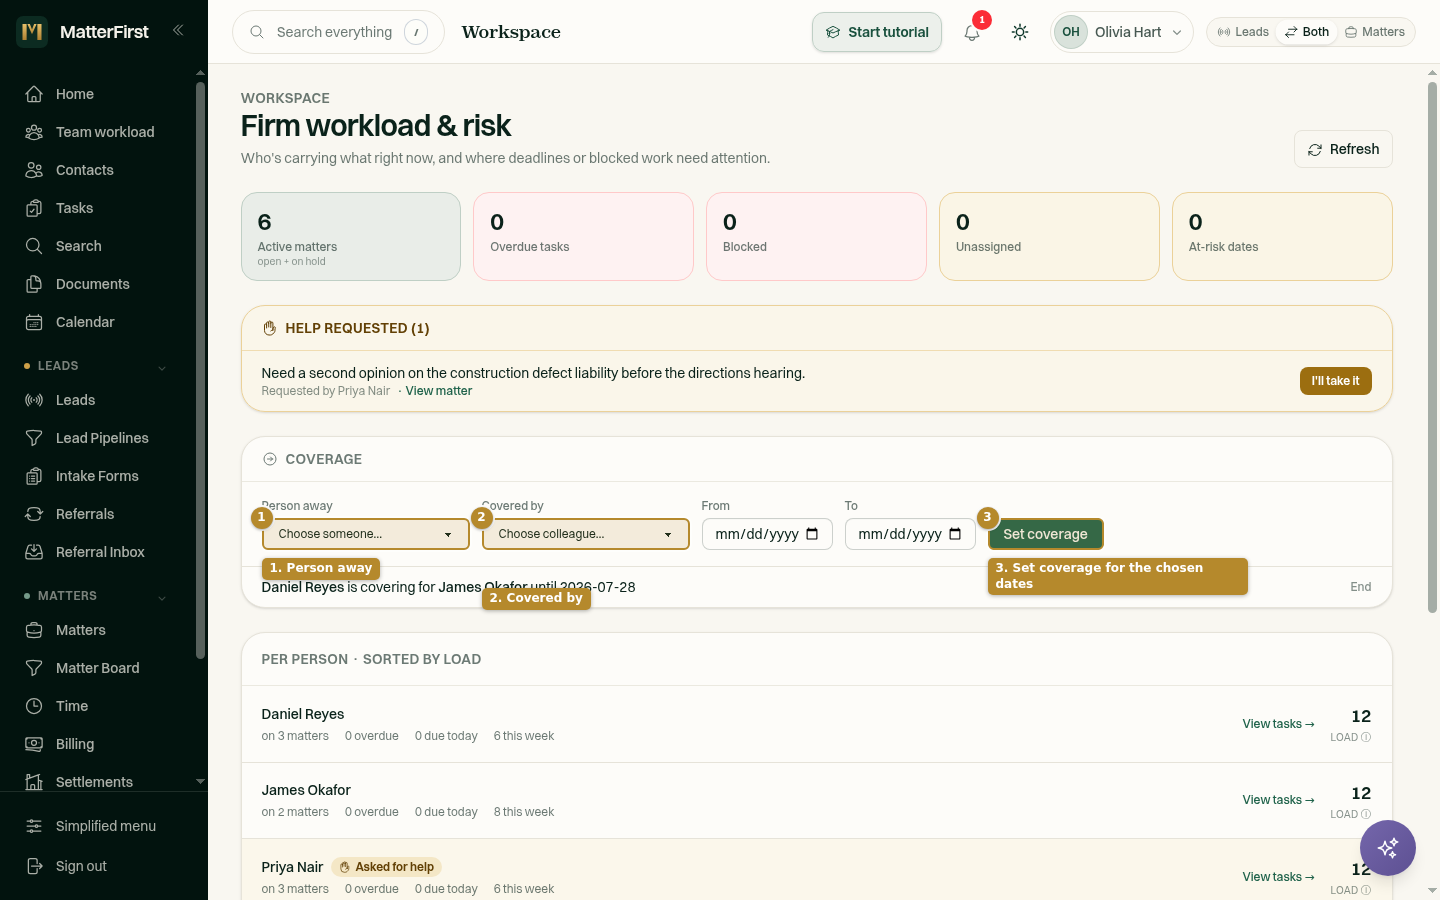Collapse the sidebar with double-chevron icon
The image size is (1440, 900).
click(178, 30)
